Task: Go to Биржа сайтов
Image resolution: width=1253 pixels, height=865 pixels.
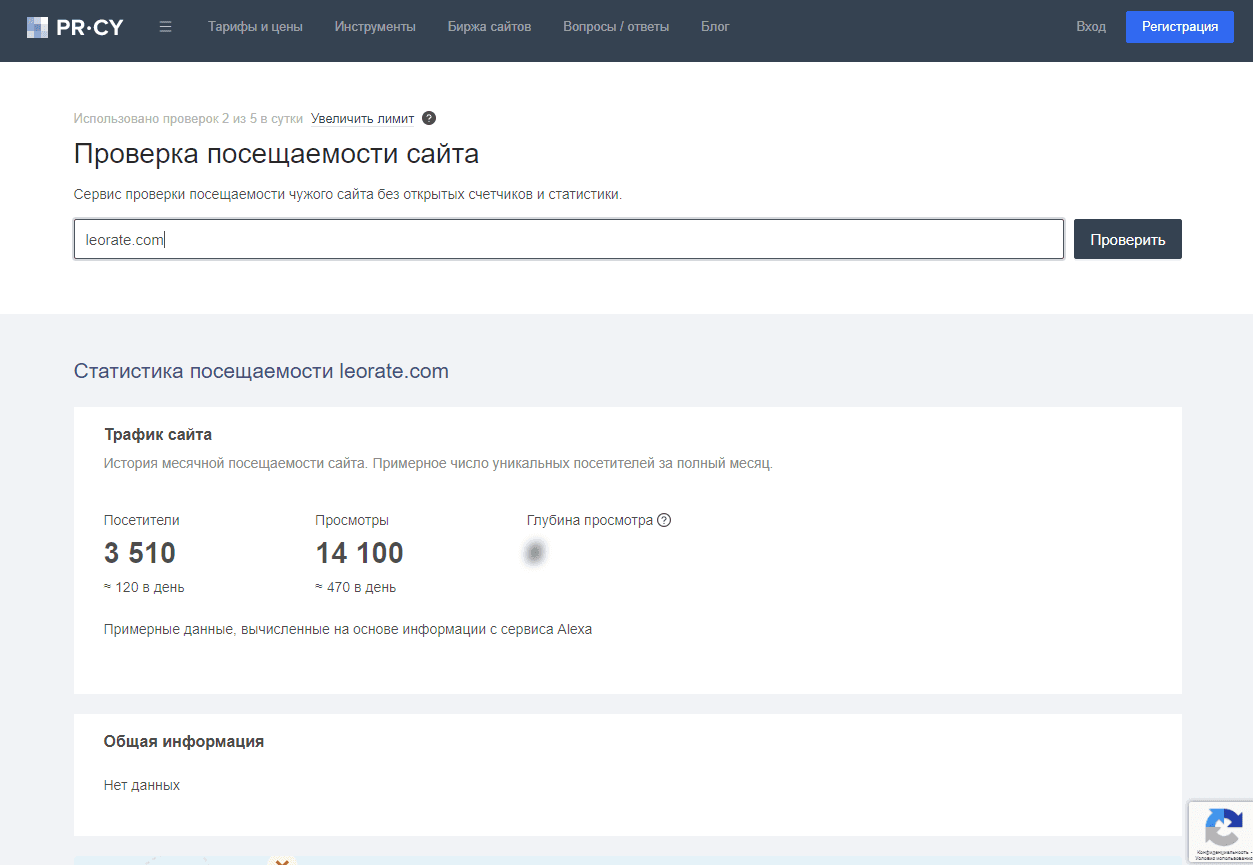Action: click(x=489, y=27)
